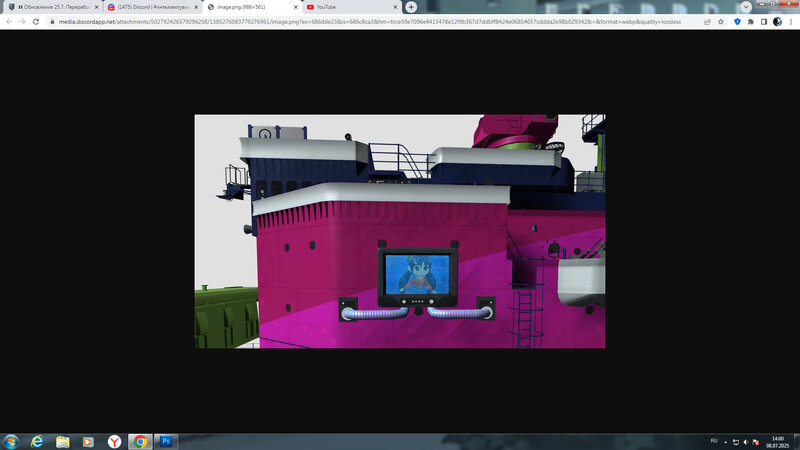The height and width of the screenshot is (450, 800).
Task: Reload the current page
Action: point(36,22)
